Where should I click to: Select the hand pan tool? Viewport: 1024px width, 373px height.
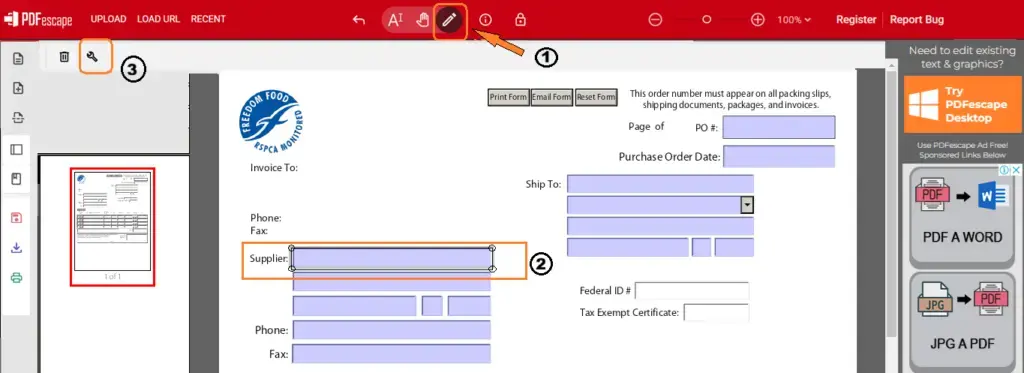pos(423,20)
